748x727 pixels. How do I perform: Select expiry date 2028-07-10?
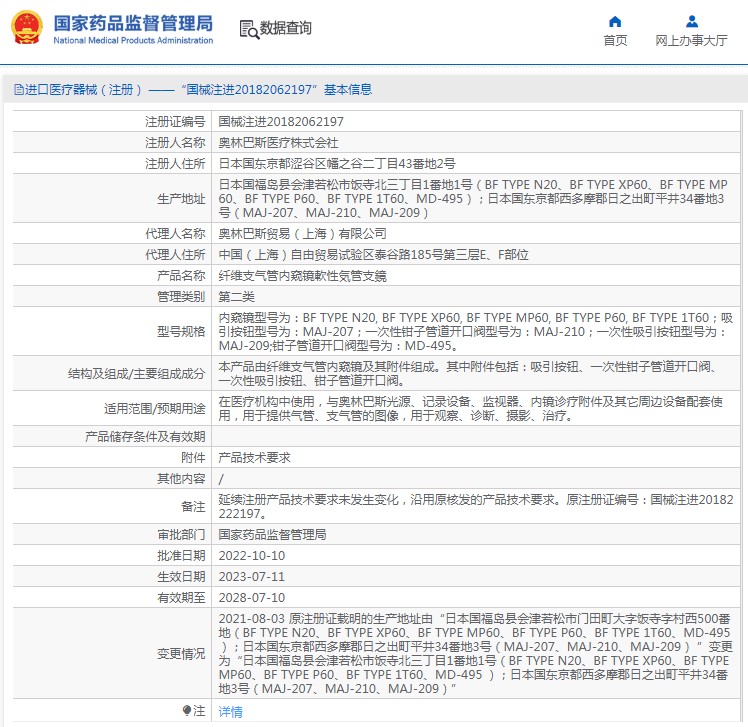(251, 598)
